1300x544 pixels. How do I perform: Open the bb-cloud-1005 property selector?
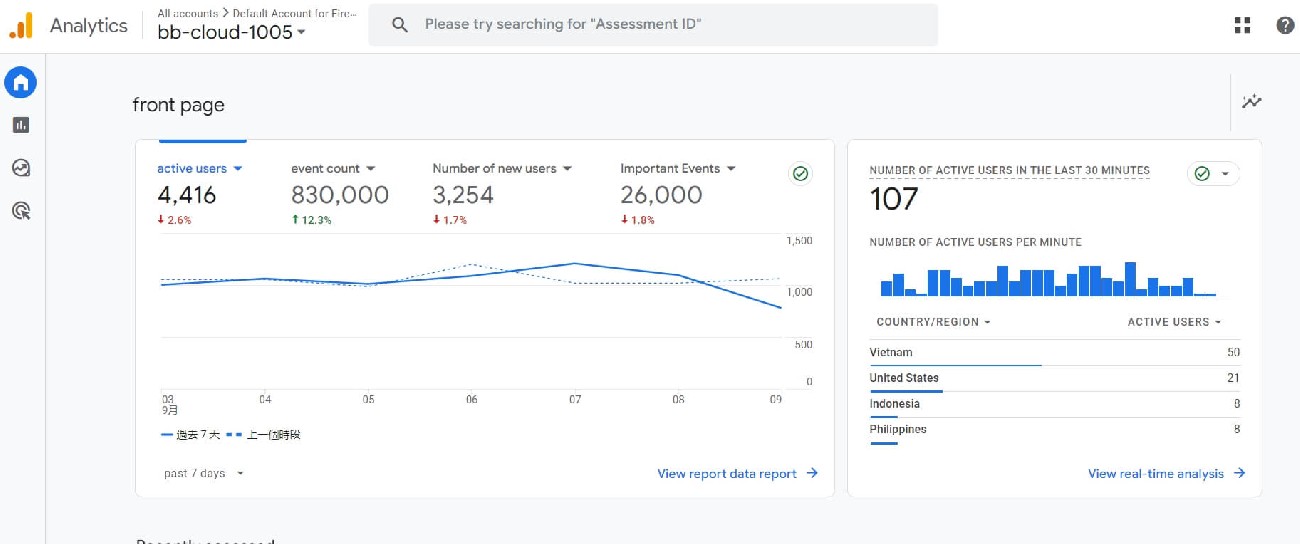(231, 32)
